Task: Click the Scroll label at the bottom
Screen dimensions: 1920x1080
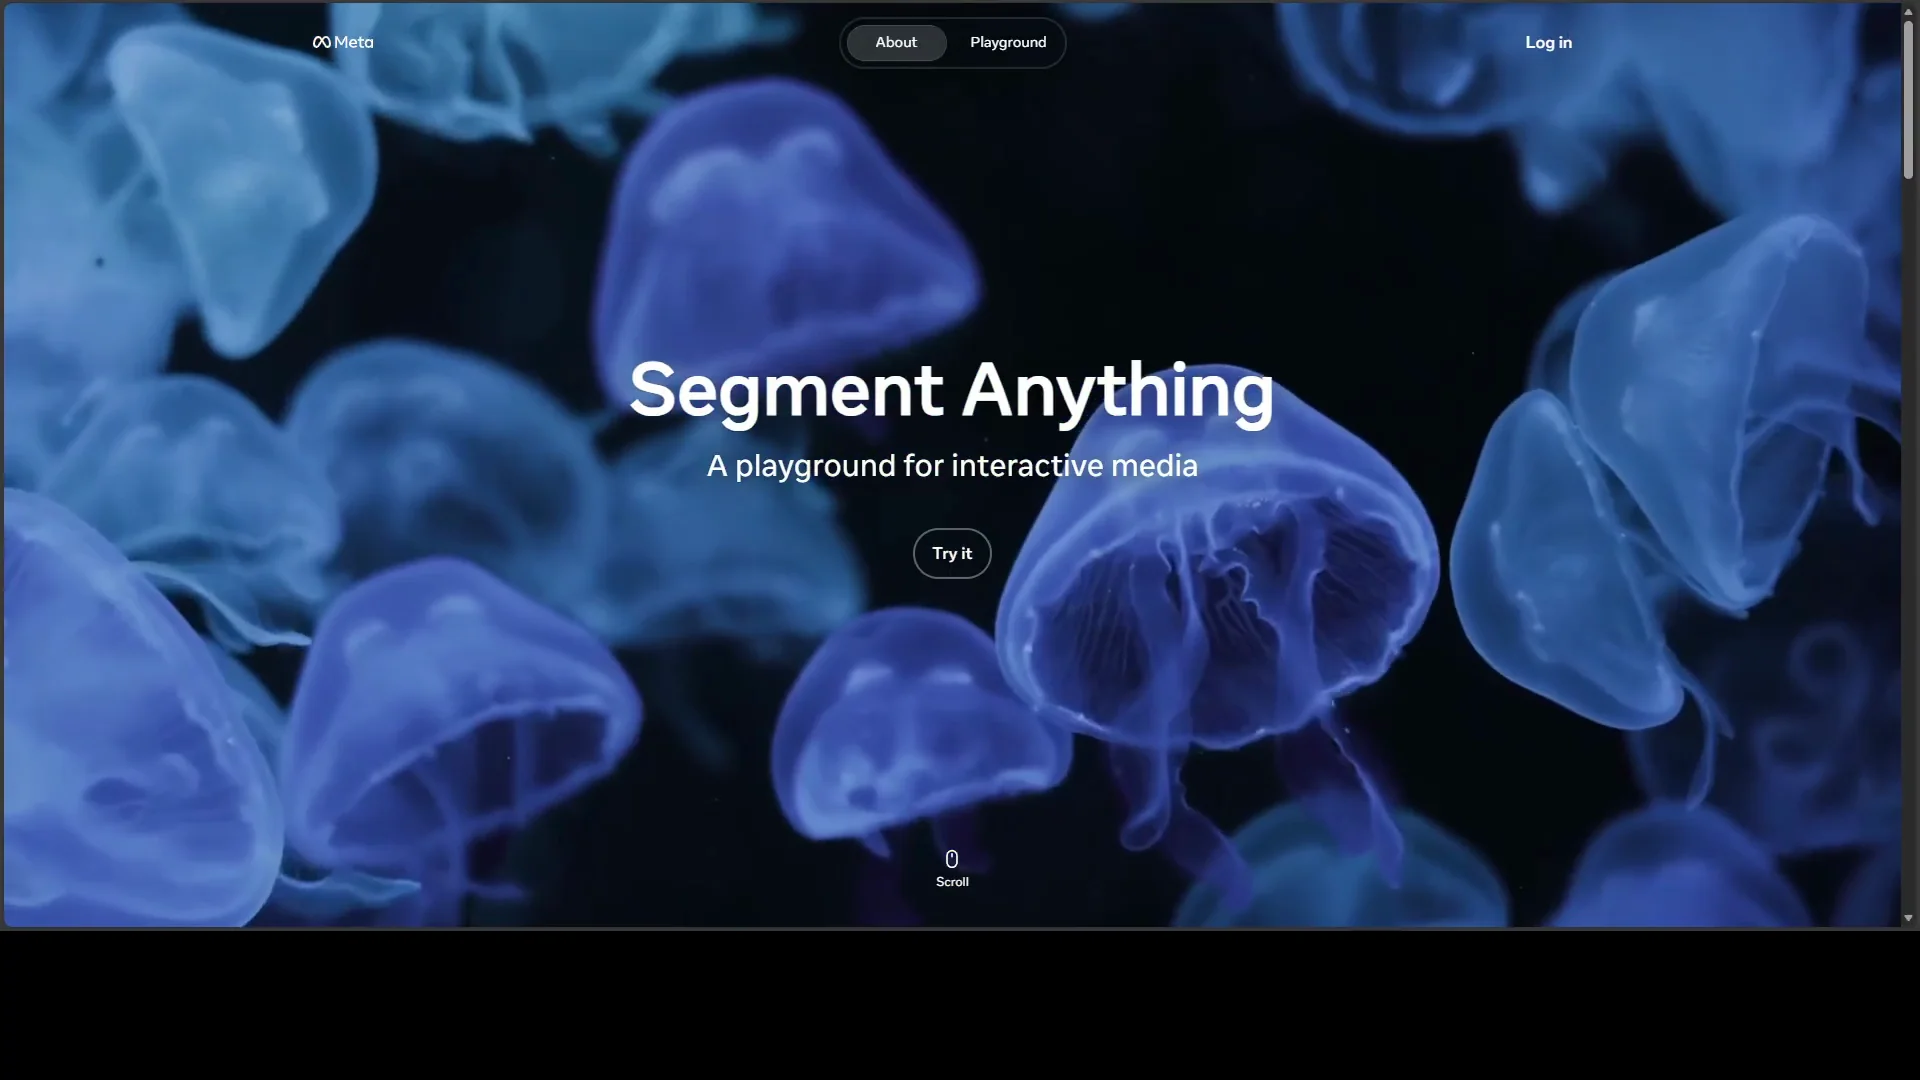Action: [x=951, y=882]
